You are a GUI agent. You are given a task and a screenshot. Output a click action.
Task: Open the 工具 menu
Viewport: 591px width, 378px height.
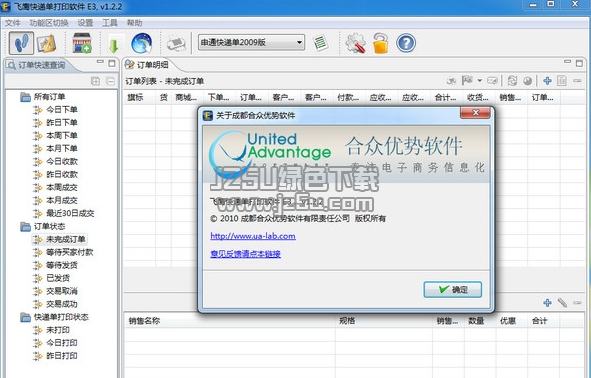pyautogui.click(x=110, y=23)
